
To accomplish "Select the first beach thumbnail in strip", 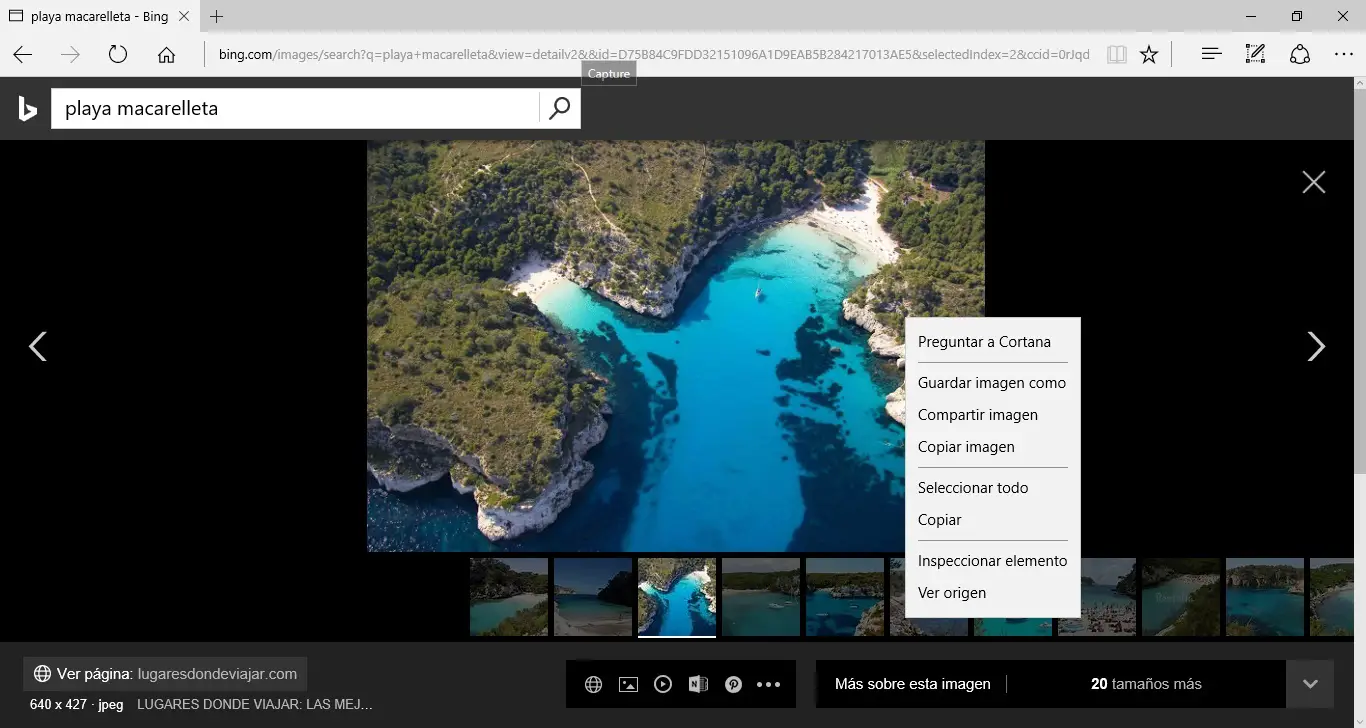I will [x=509, y=597].
